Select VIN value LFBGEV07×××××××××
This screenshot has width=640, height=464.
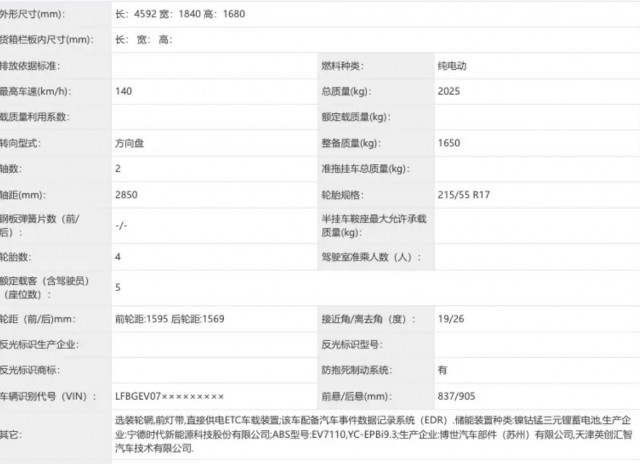pos(170,396)
